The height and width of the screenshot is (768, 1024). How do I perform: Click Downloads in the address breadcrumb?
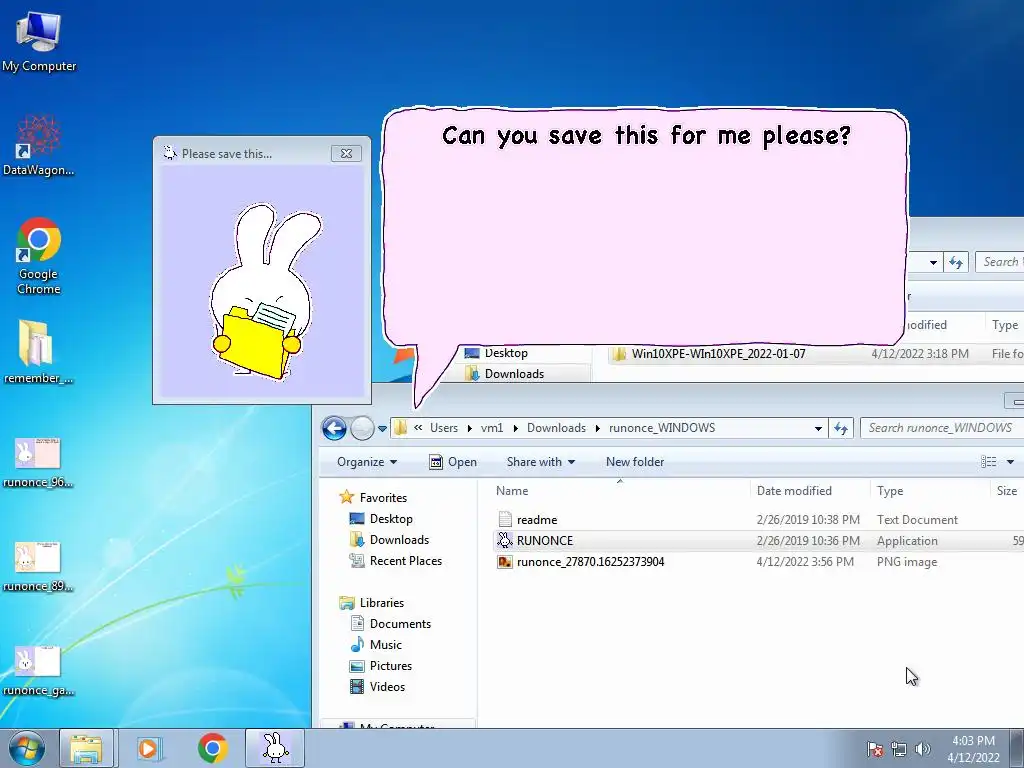coord(556,428)
